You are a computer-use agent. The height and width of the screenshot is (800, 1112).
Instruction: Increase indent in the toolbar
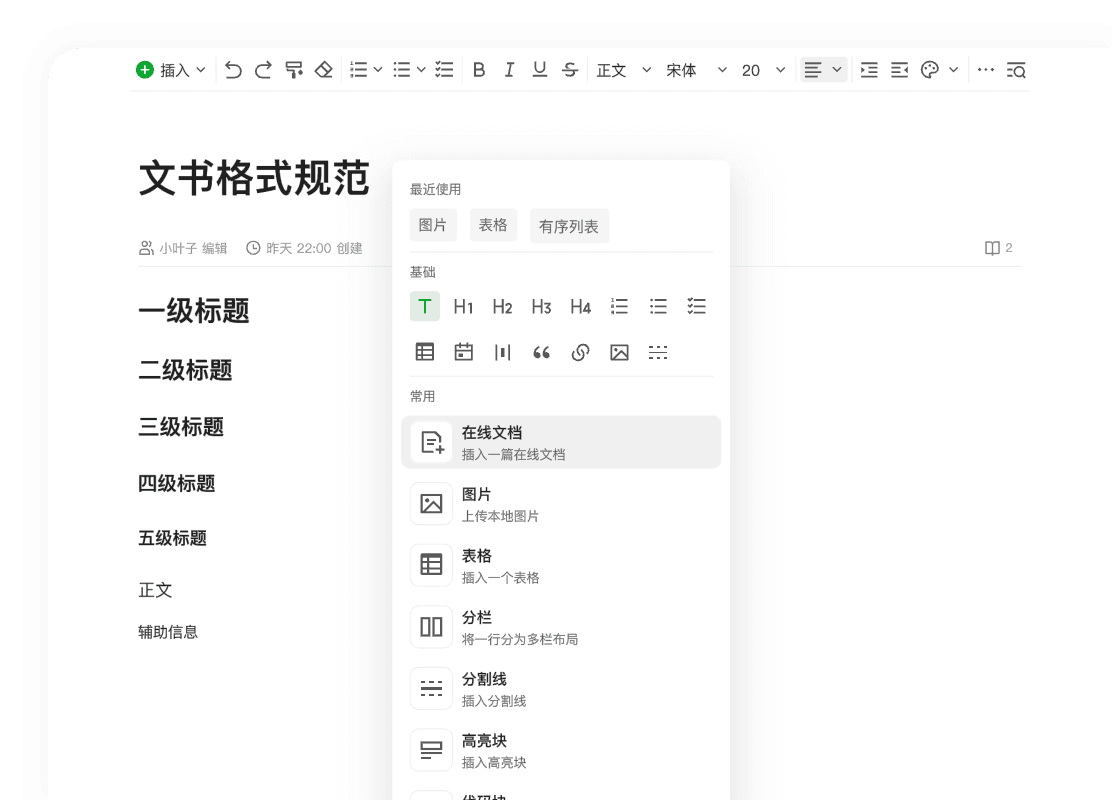click(x=869, y=70)
